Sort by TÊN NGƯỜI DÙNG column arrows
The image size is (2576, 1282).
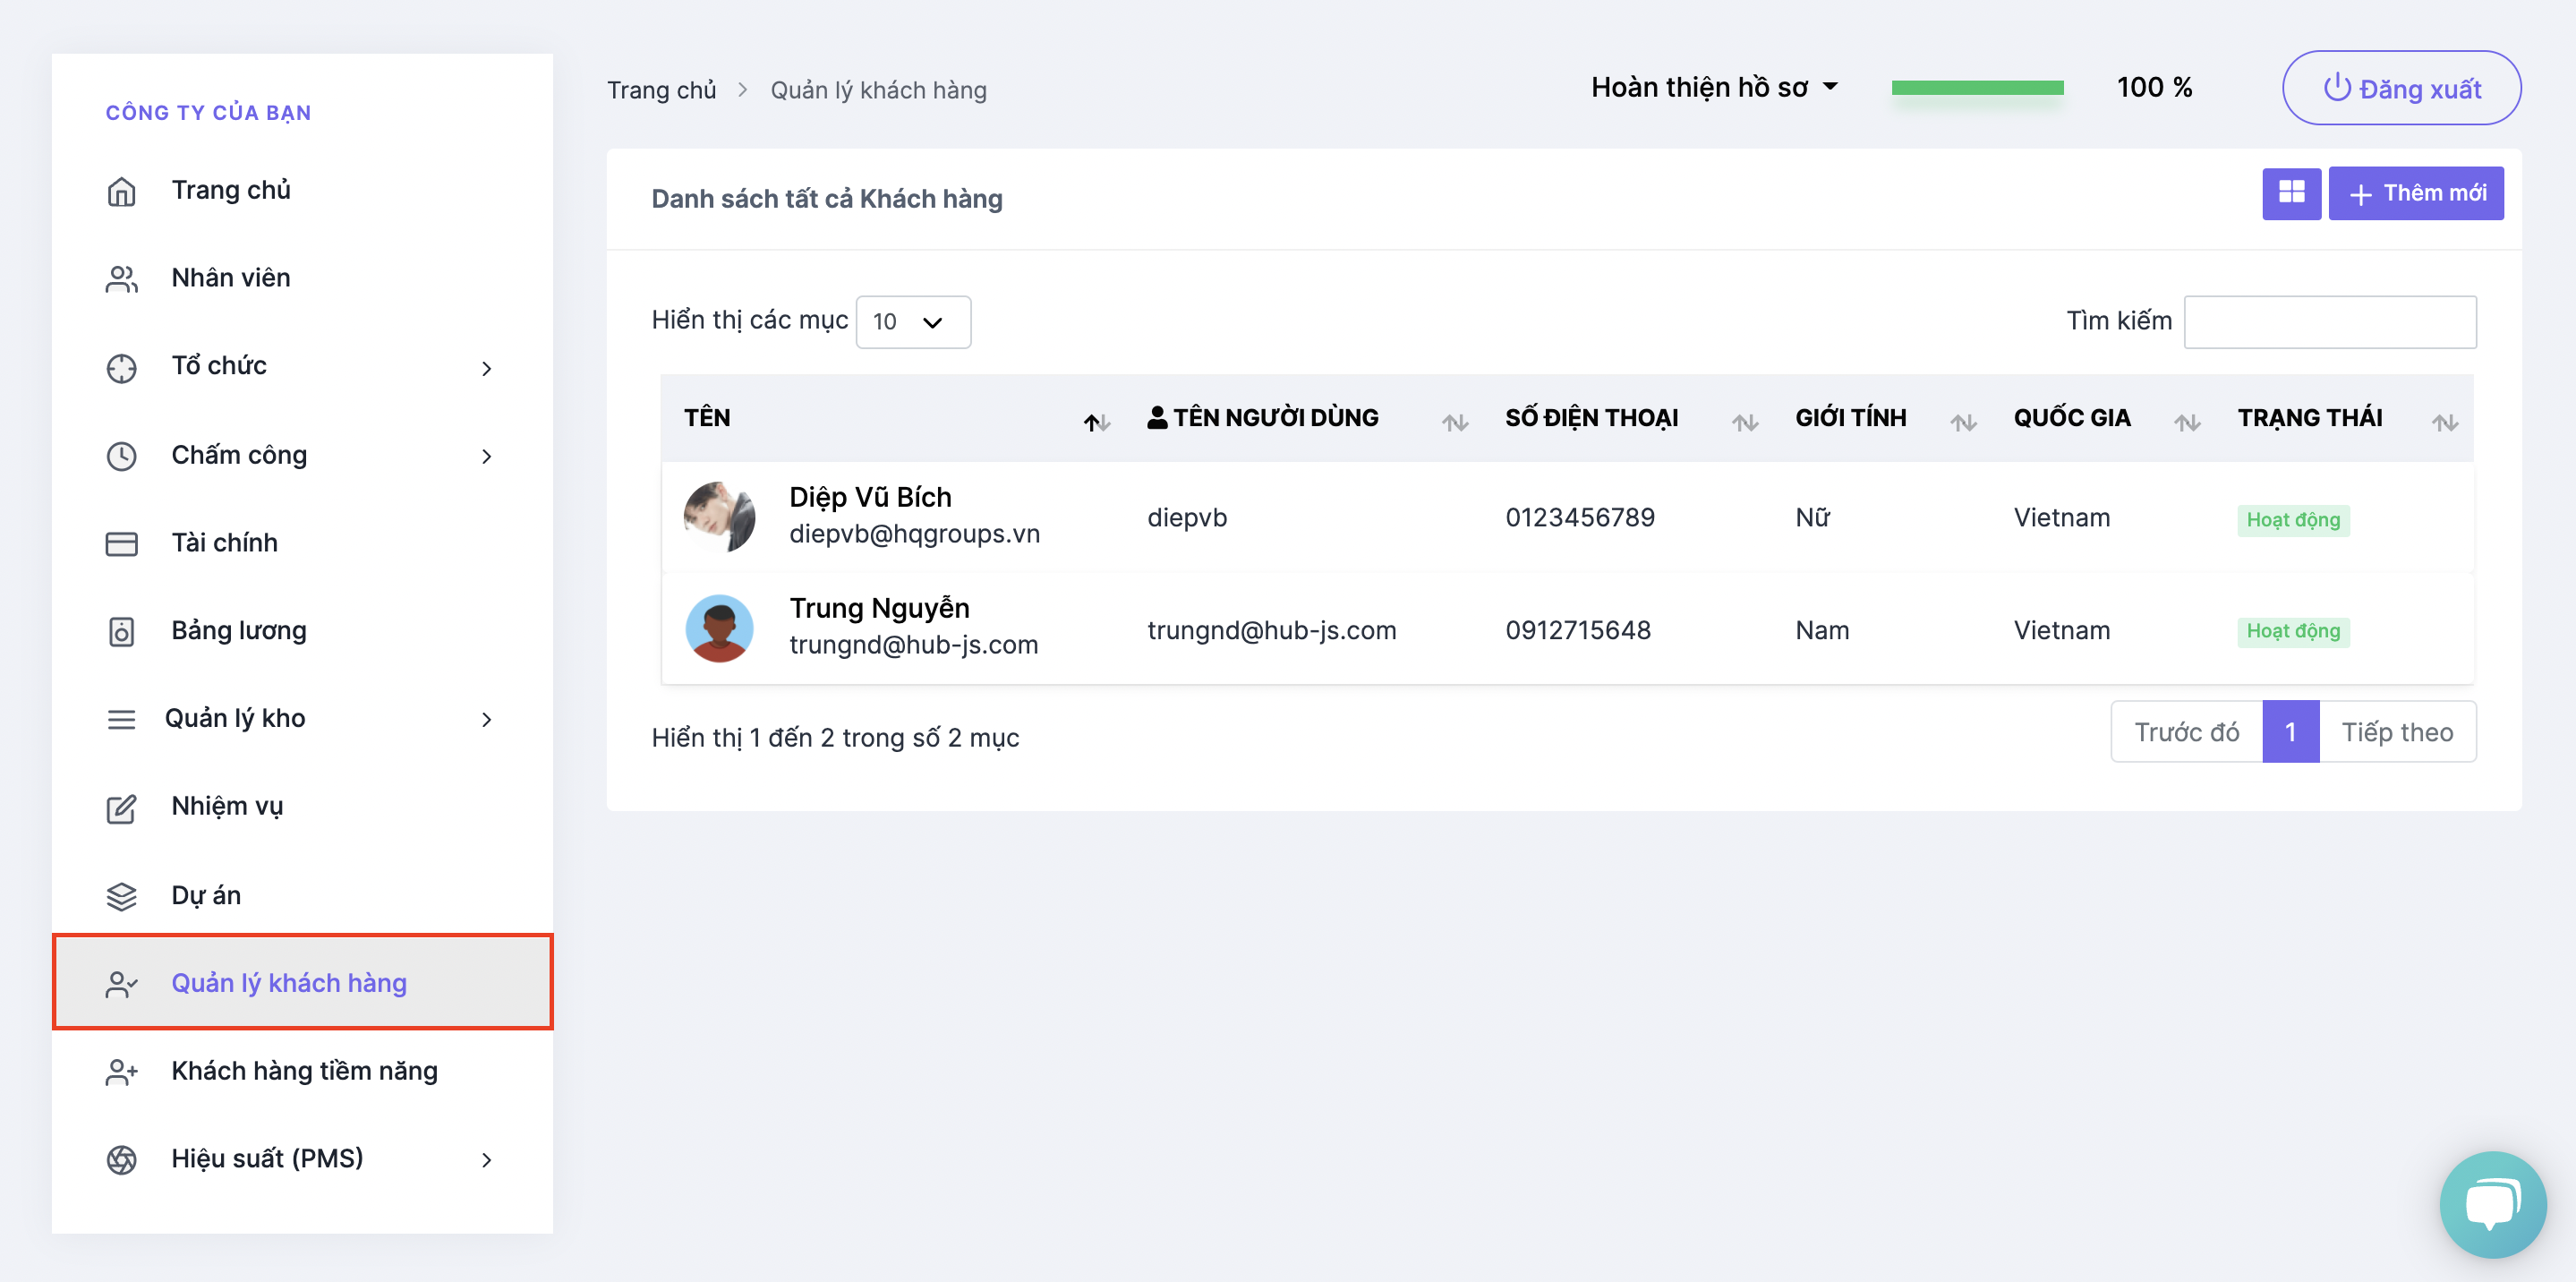click(x=1454, y=422)
